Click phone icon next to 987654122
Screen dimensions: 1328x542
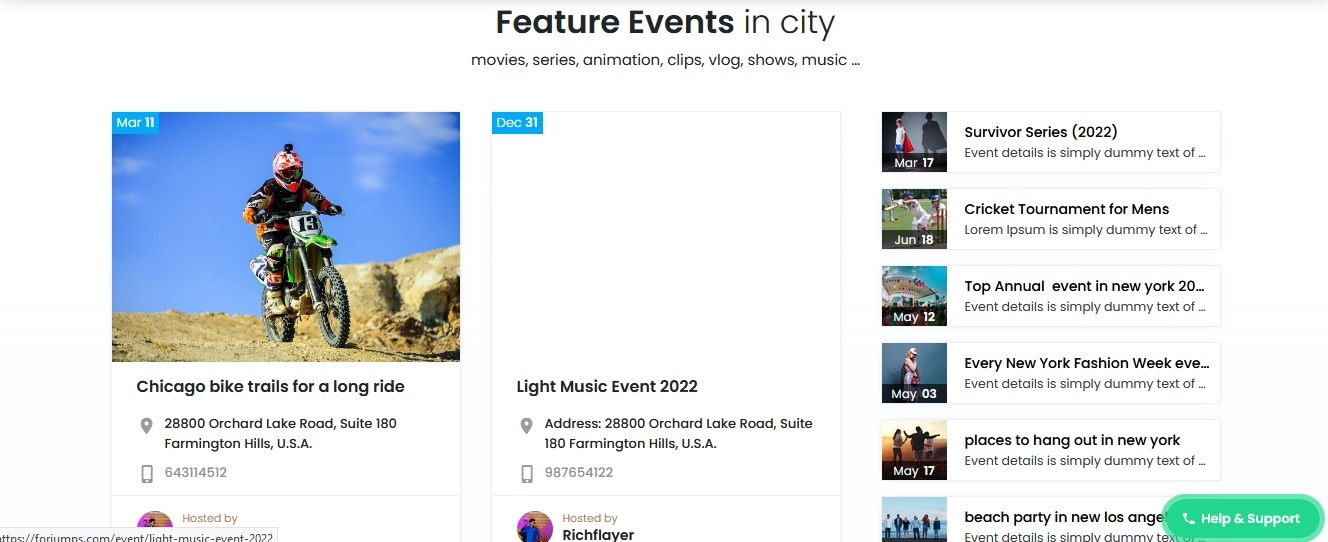coord(526,473)
